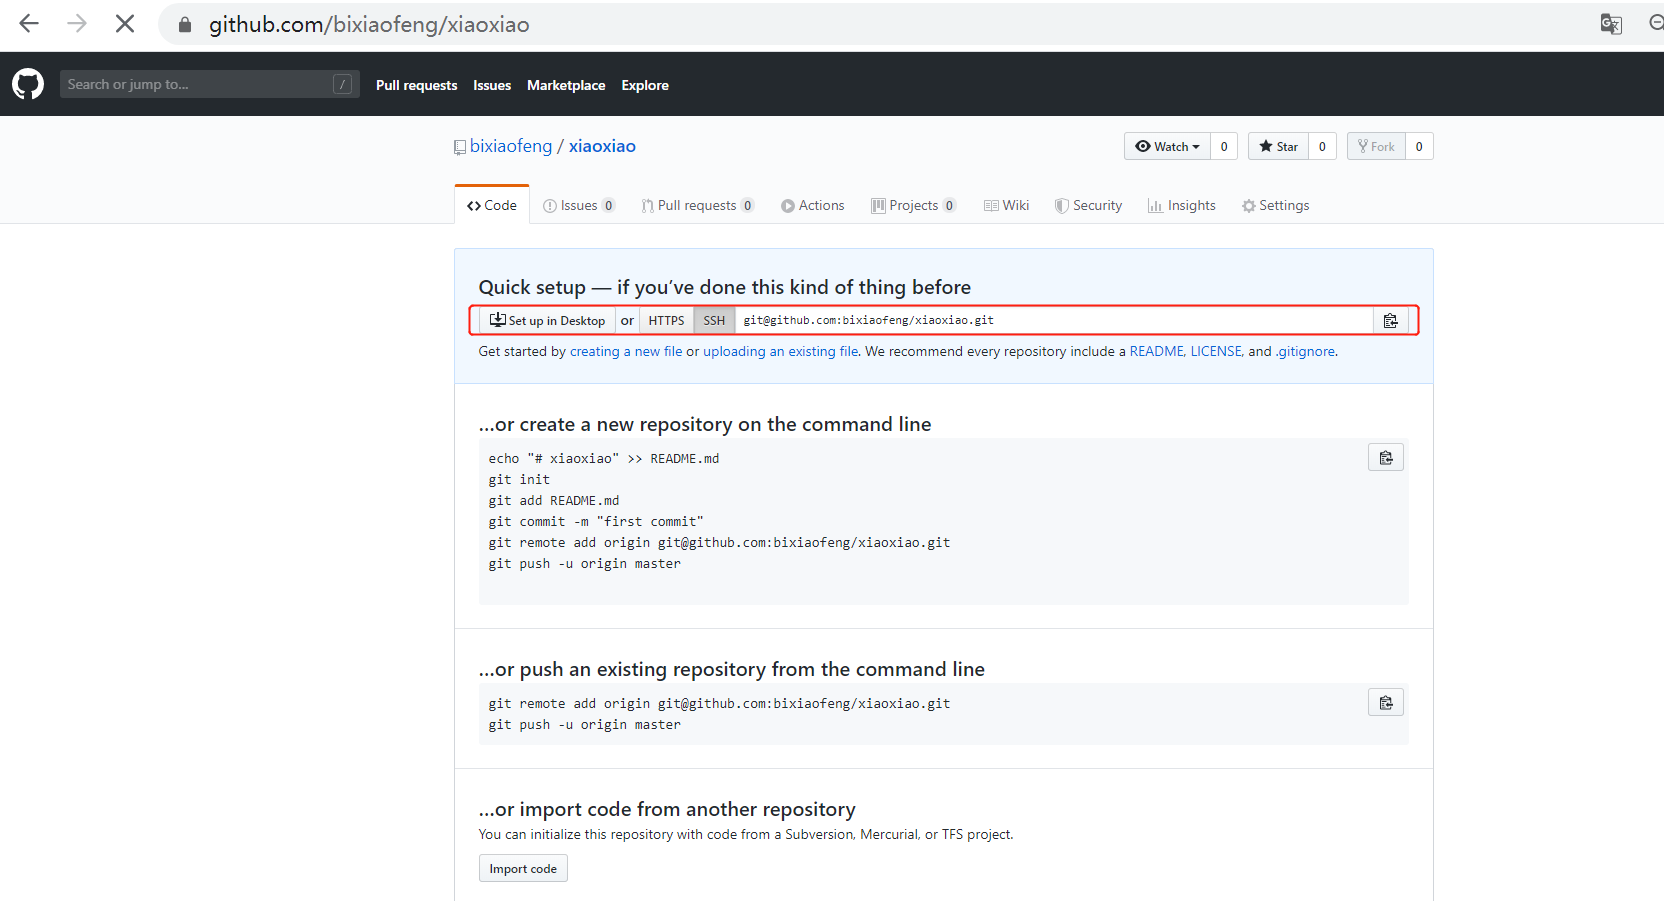This screenshot has width=1664, height=901.
Task: Click the heading about pushing an existing repository
Action: coord(732,669)
